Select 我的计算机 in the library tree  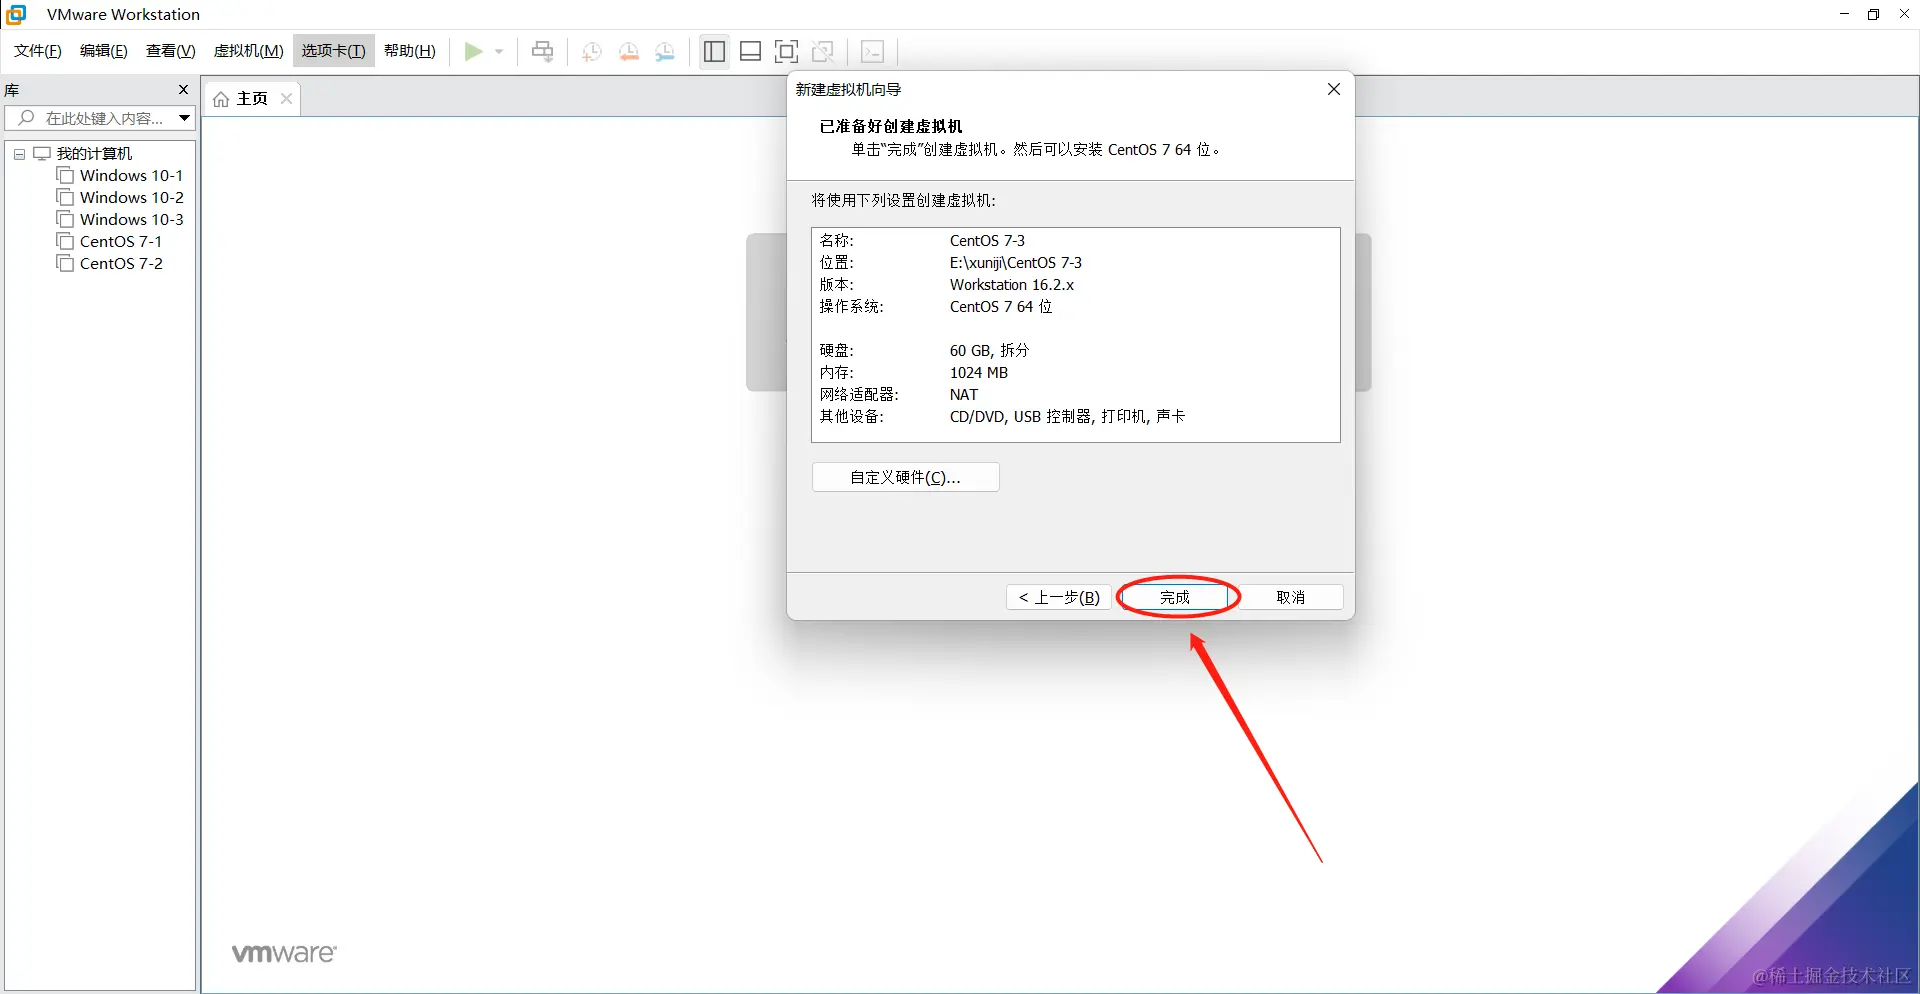pyautogui.click(x=94, y=153)
